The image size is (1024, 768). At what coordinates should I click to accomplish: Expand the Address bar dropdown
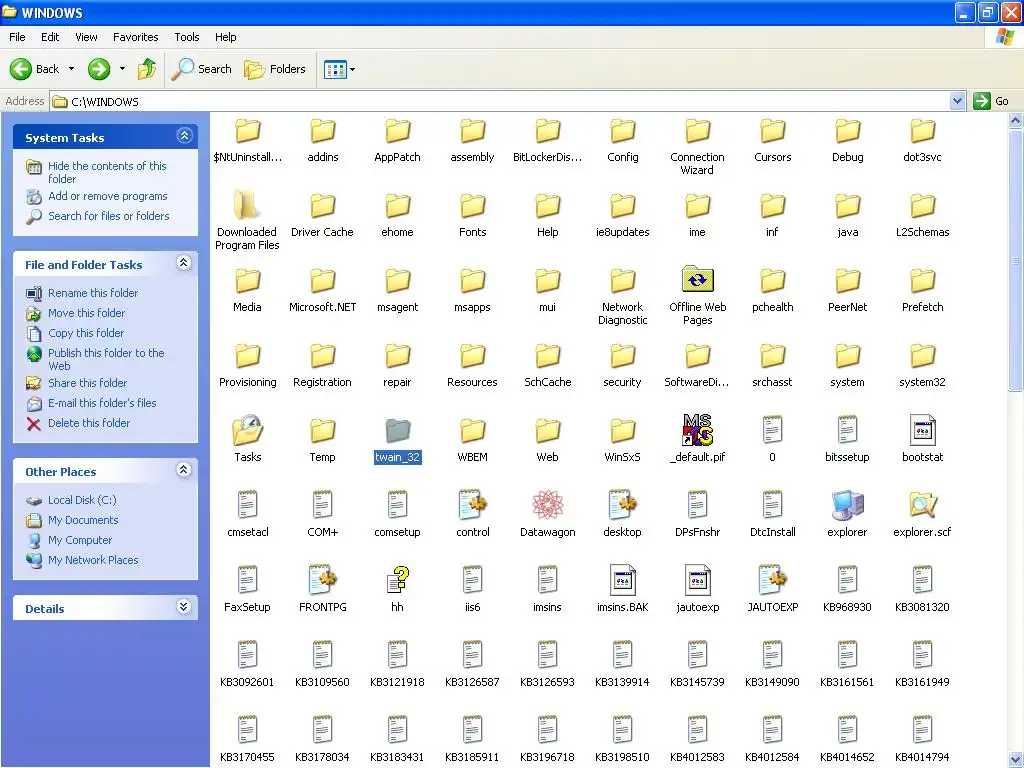point(957,101)
